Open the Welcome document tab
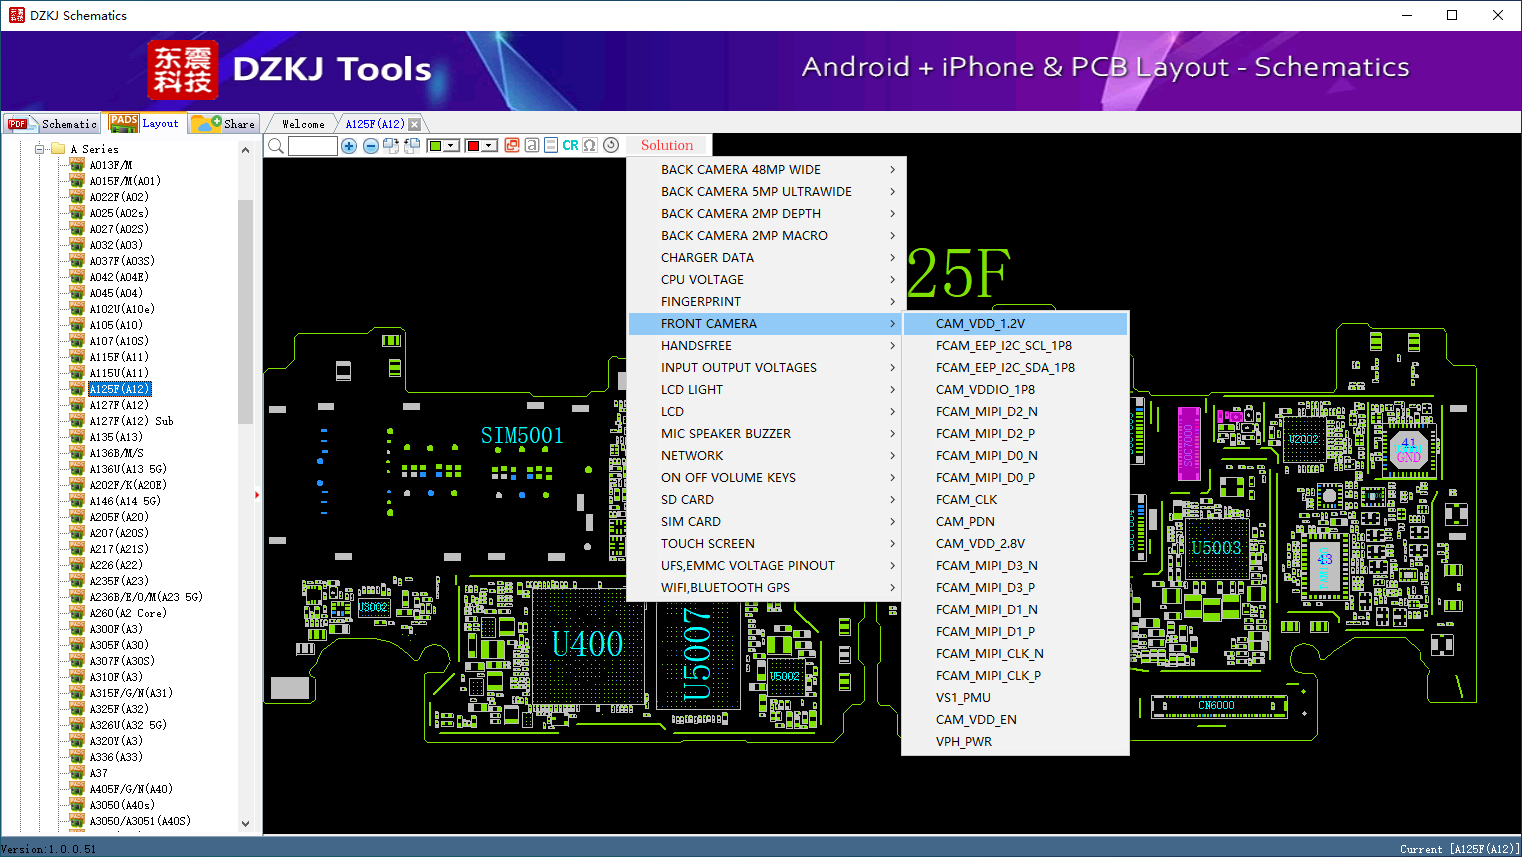Screen dimensions: 1522x857 click(x=303, y=124)
